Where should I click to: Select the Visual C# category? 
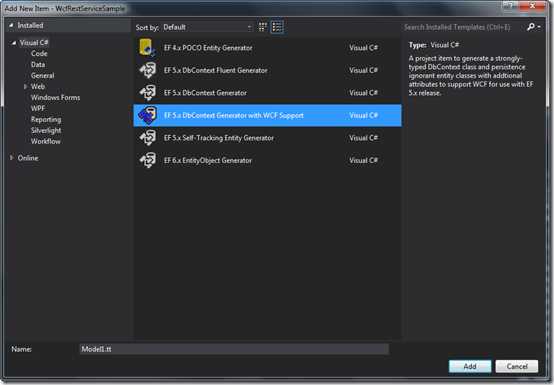pos(34,43)
